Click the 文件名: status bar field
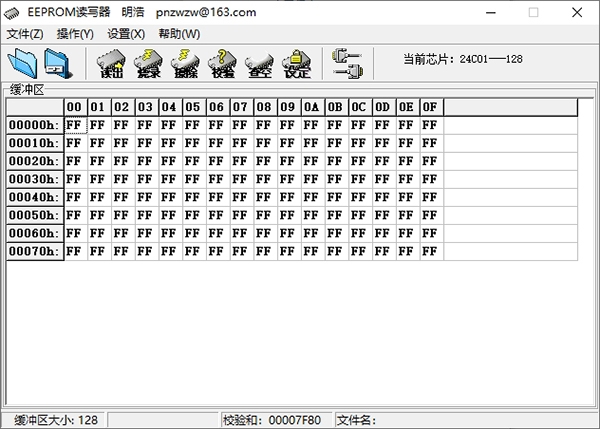 coord(465,420)
